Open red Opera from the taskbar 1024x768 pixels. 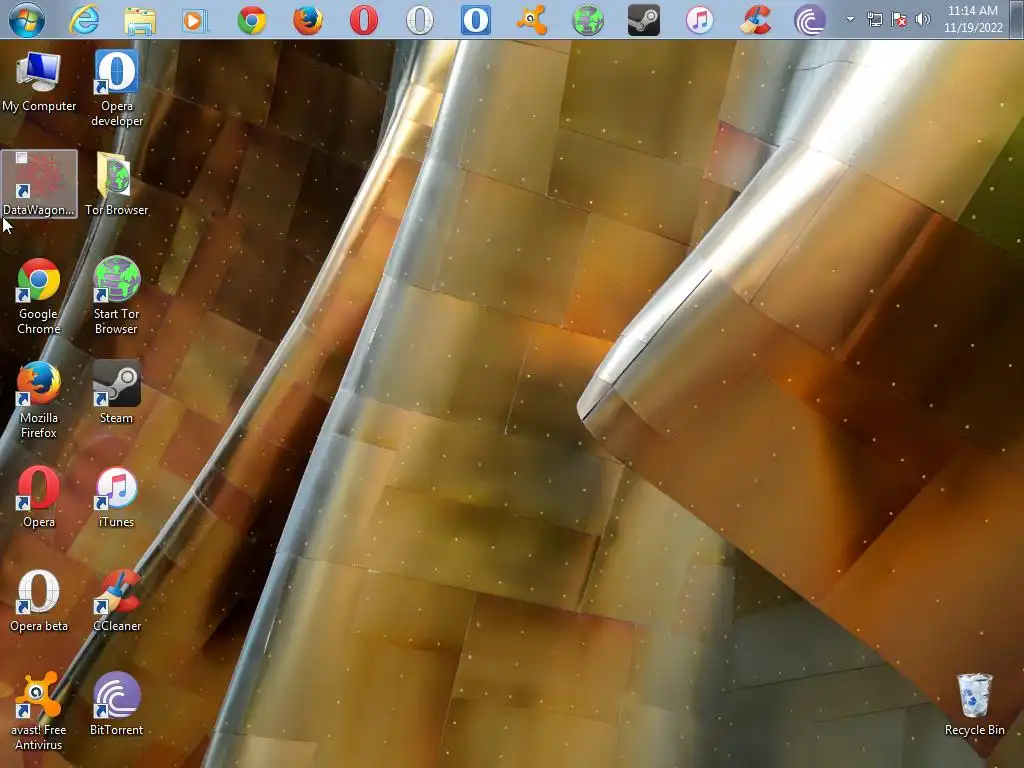(x=364, y=20)
